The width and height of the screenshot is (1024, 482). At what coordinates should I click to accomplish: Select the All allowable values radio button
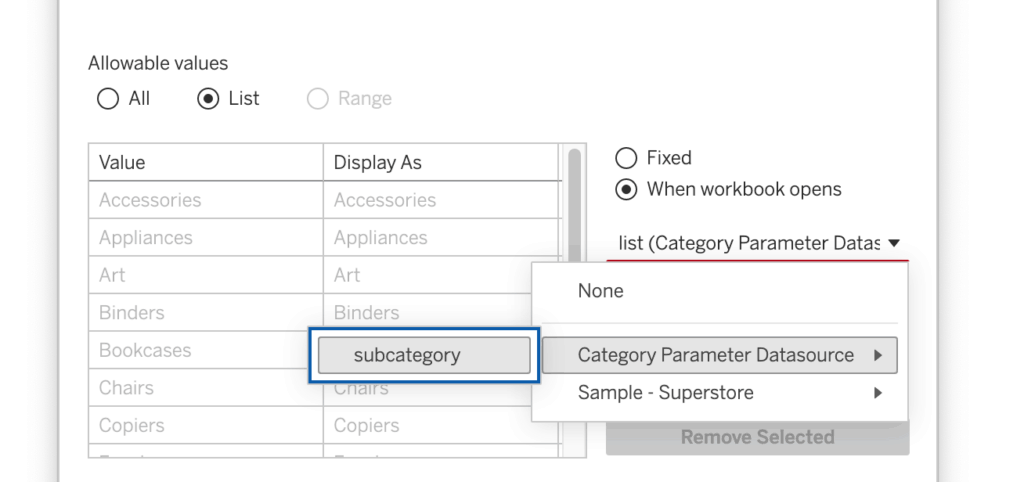coord(108,99)
